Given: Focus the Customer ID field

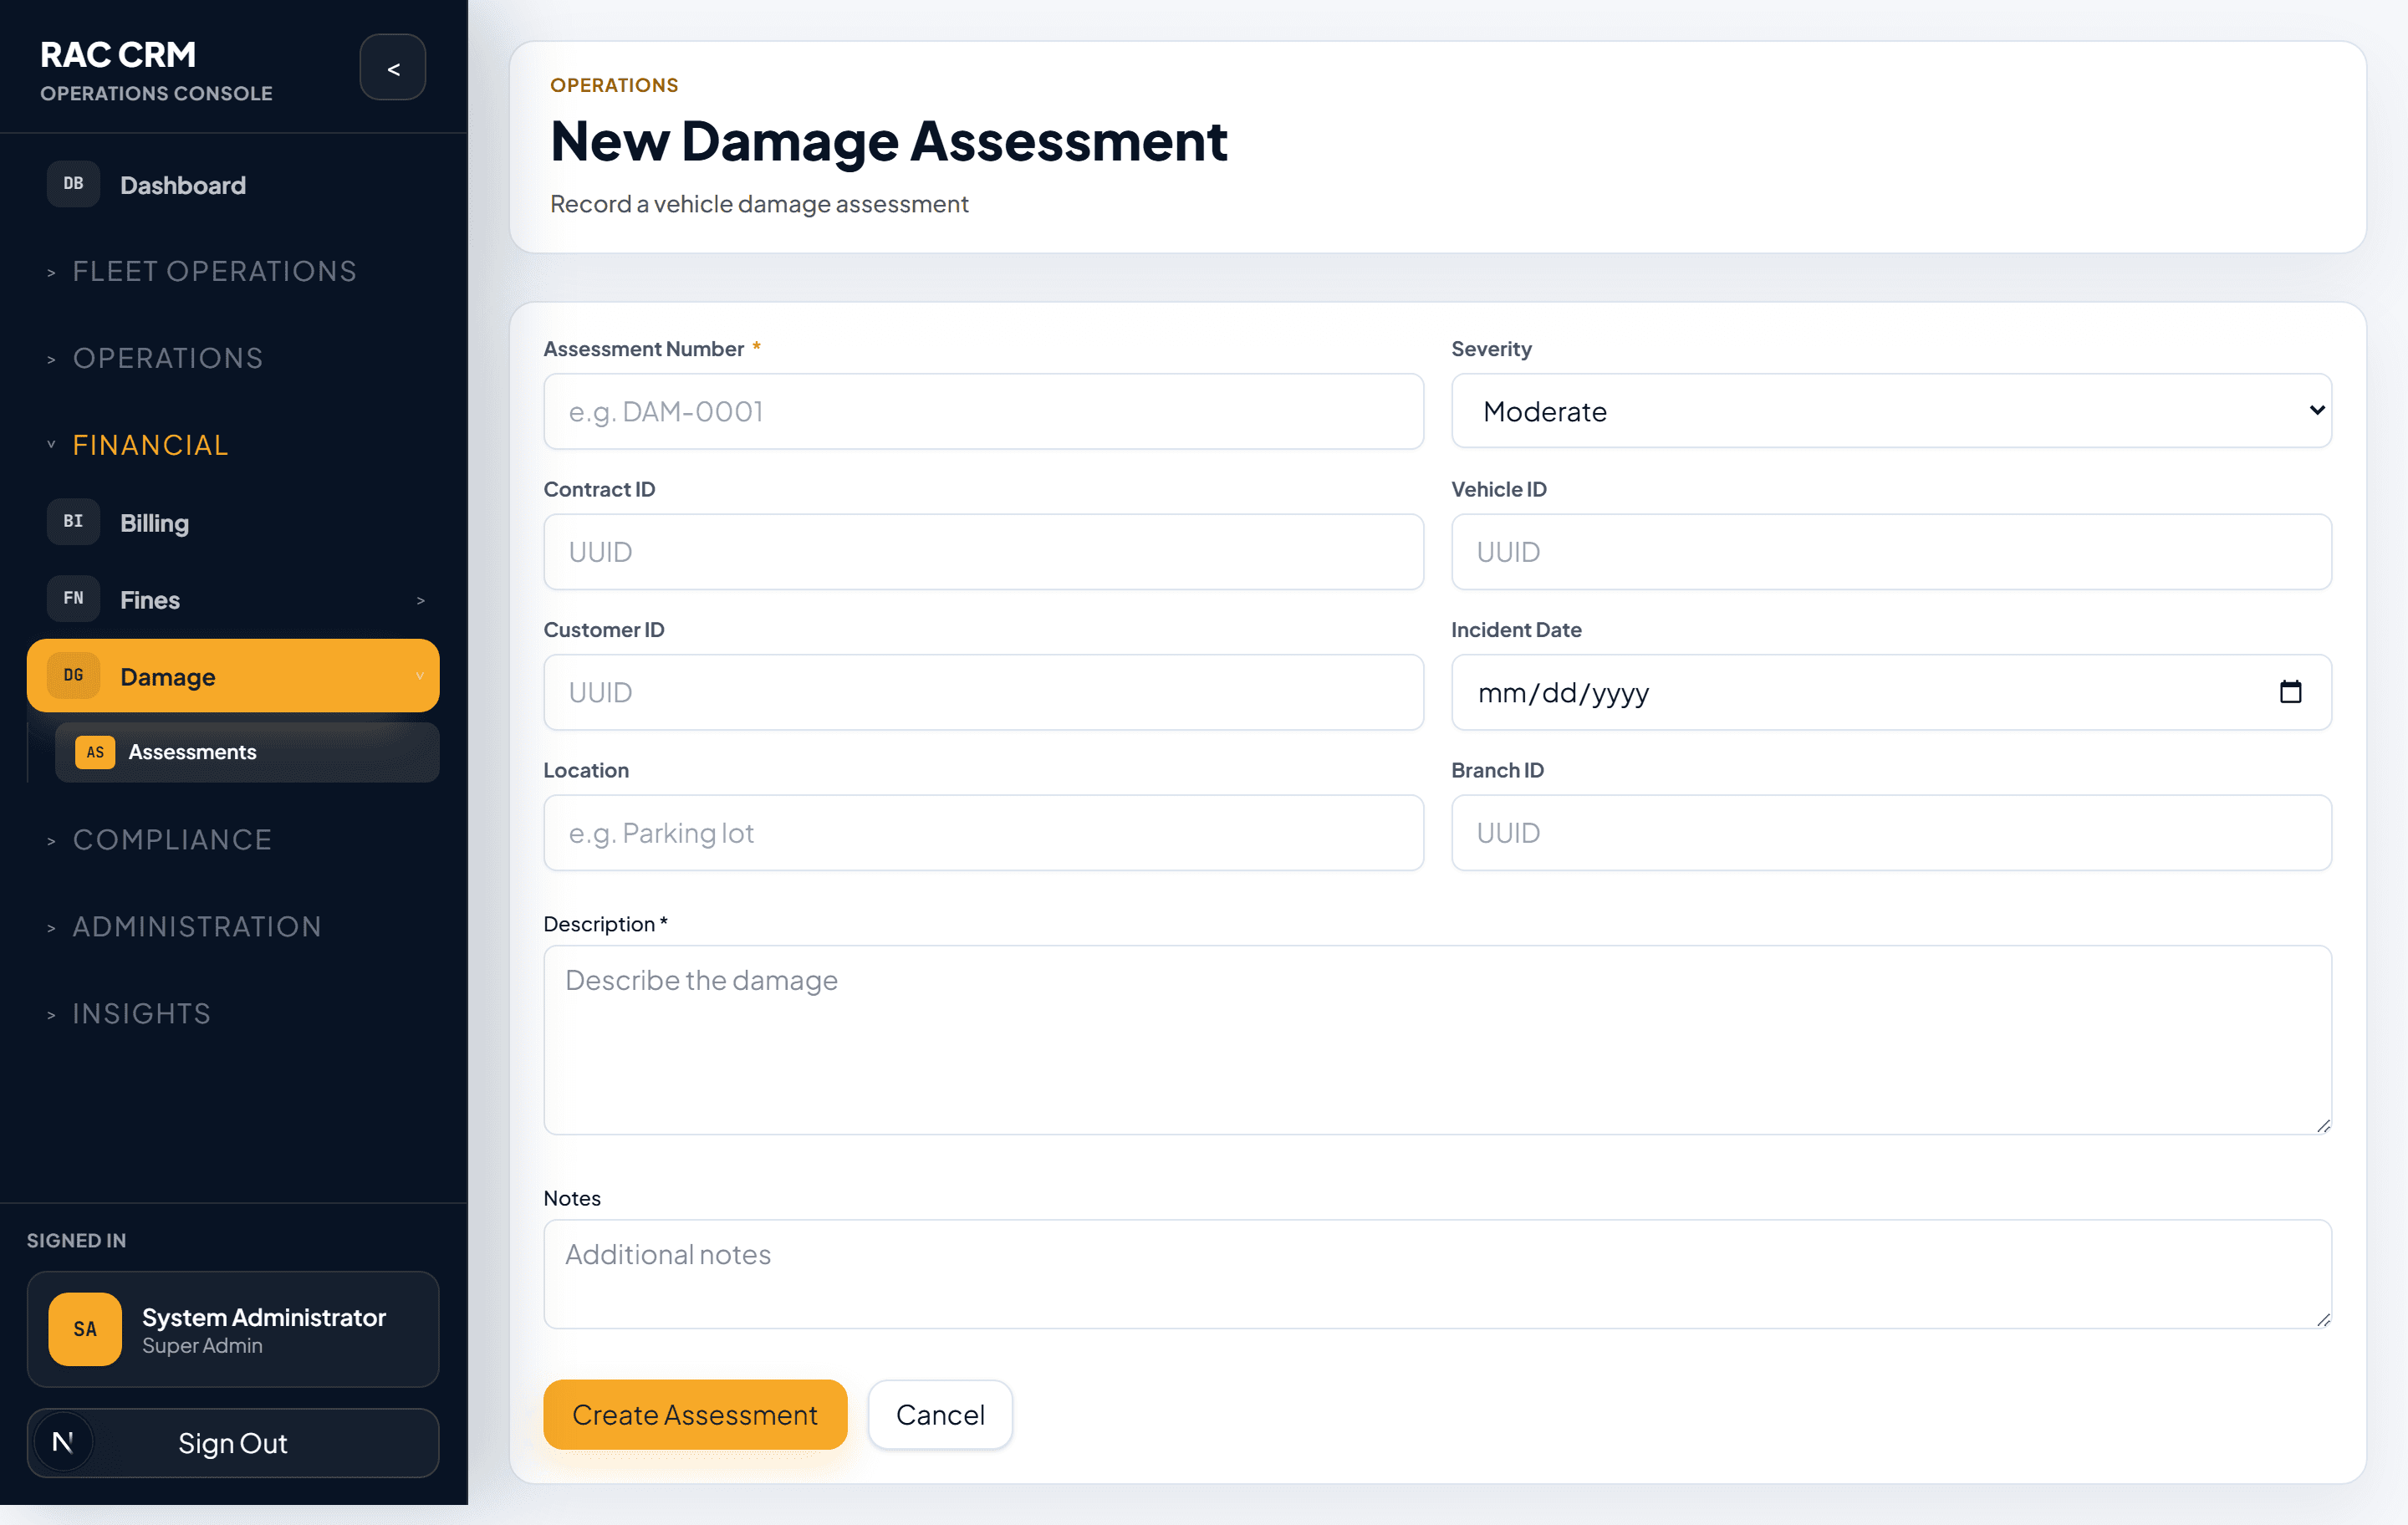Looking at the screenshot, I should pyautogui.click(x=983, y=692).
